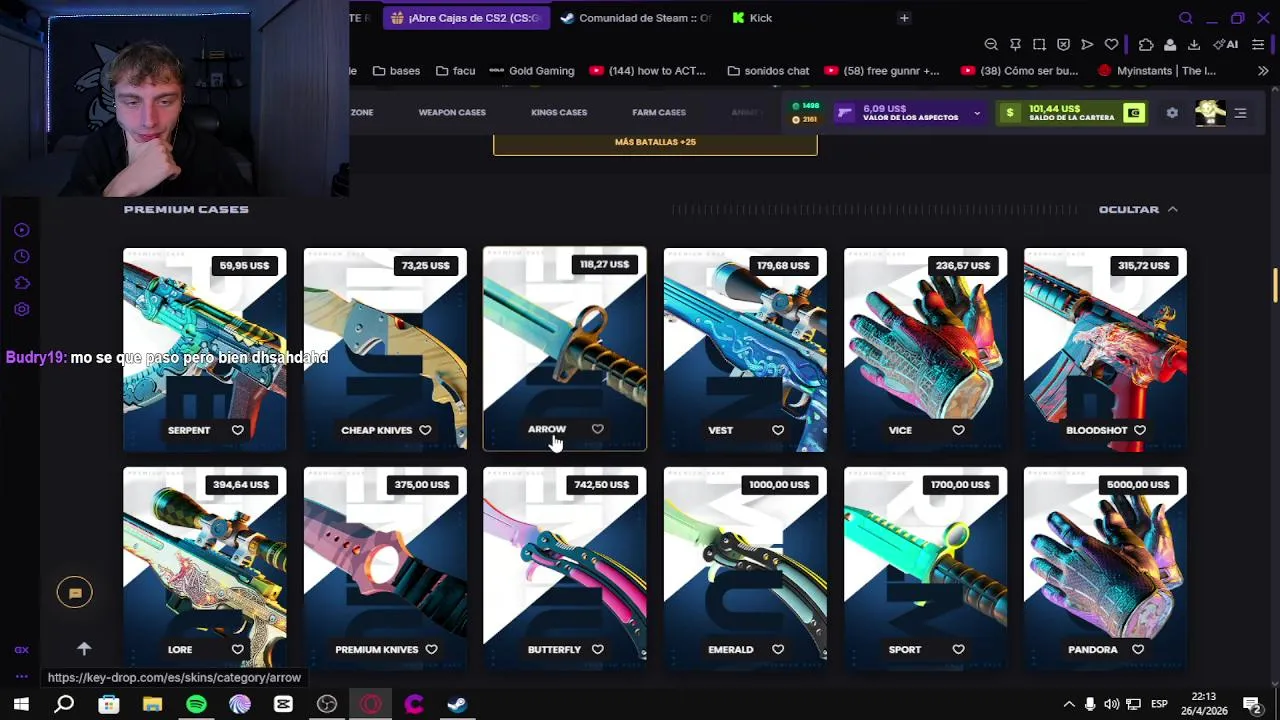Open the browser easy setup sliders icon

[x=1258, y=45]
